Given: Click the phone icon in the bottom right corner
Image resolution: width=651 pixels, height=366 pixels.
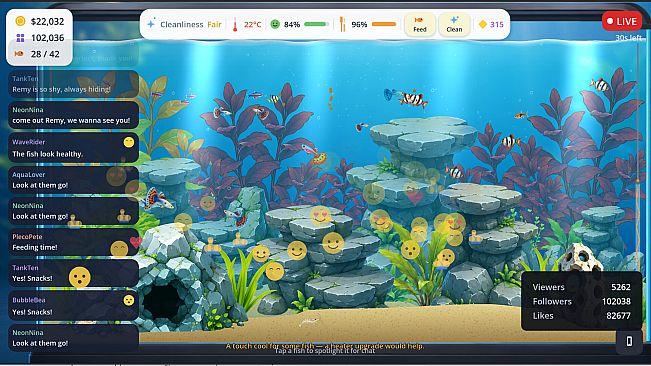Looking at the screenshot, I should coord(629,341).
